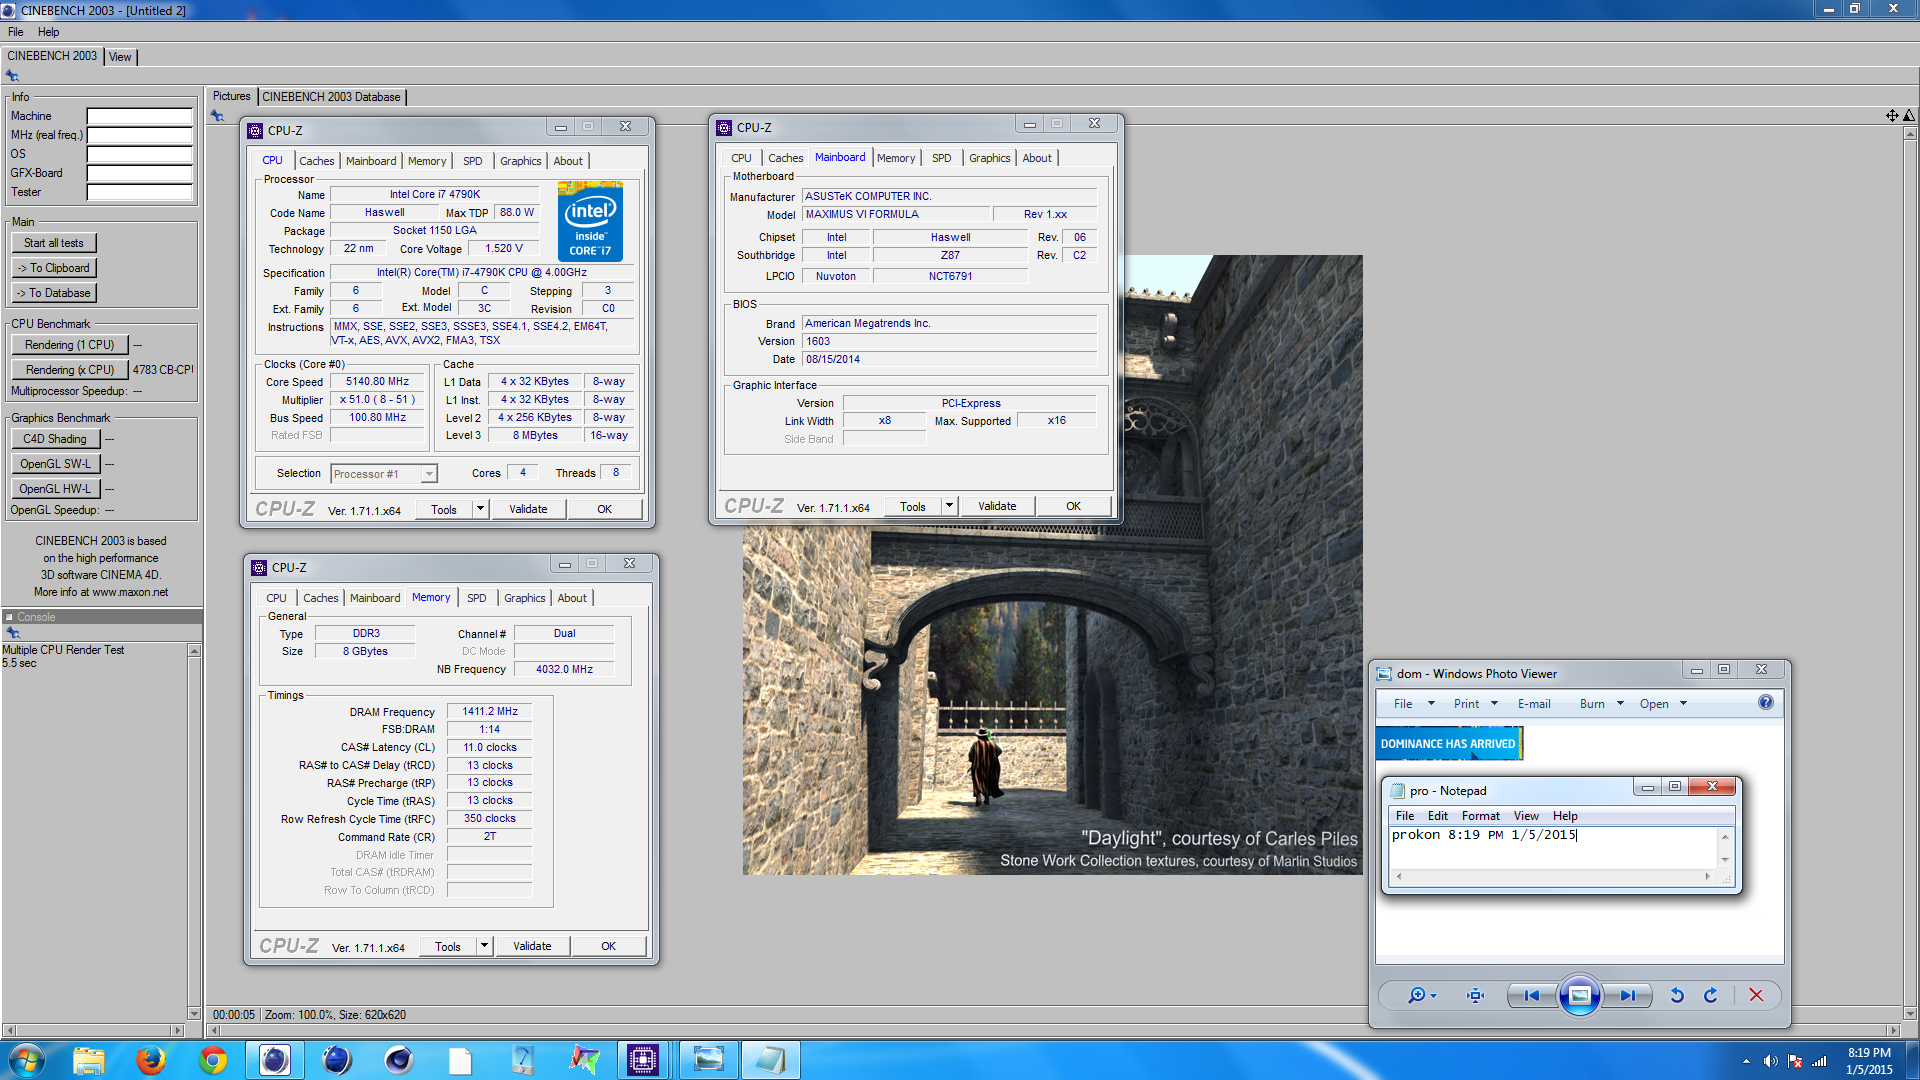Open File Explorer from the taskbar
The width and height of the screenshot is (1920, 1080).
click(x=89, y=1060)
